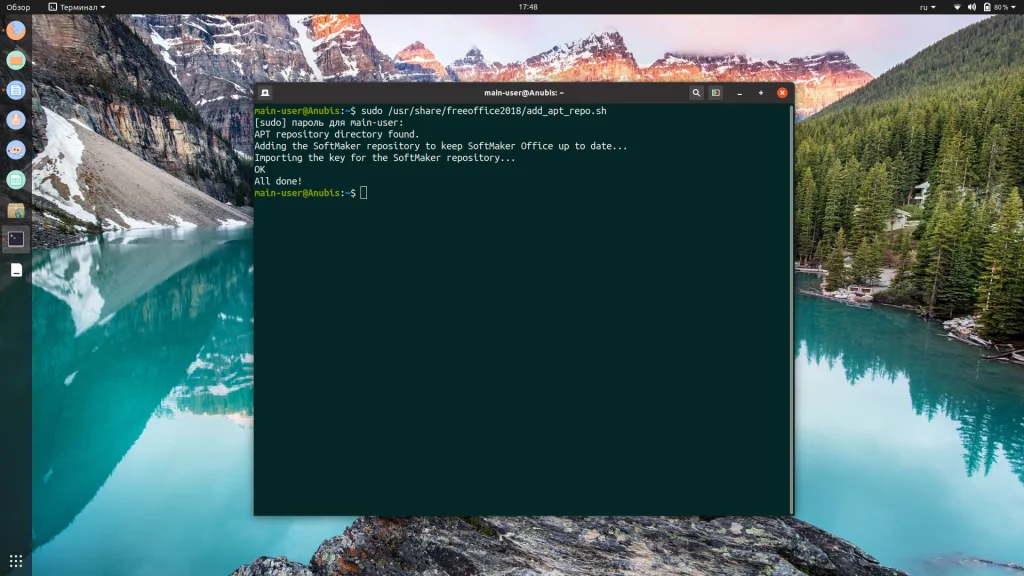
Task: Open the removable drive dock icon
Action: pos(16,270)
